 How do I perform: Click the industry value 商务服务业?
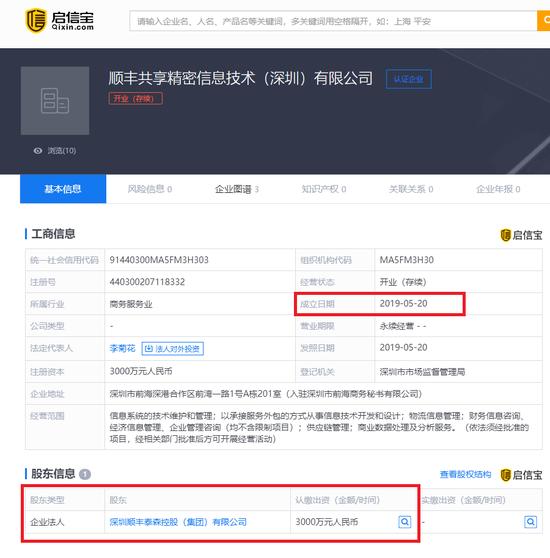coord(131,304)
